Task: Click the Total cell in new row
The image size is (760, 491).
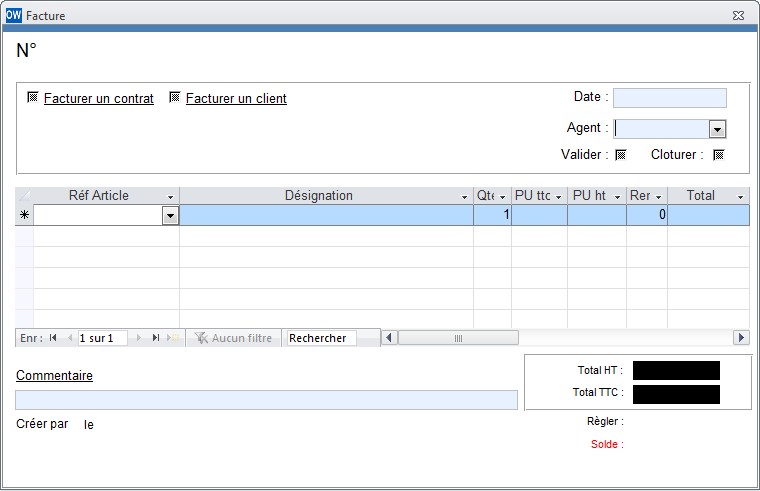Action: pos(708,215)
